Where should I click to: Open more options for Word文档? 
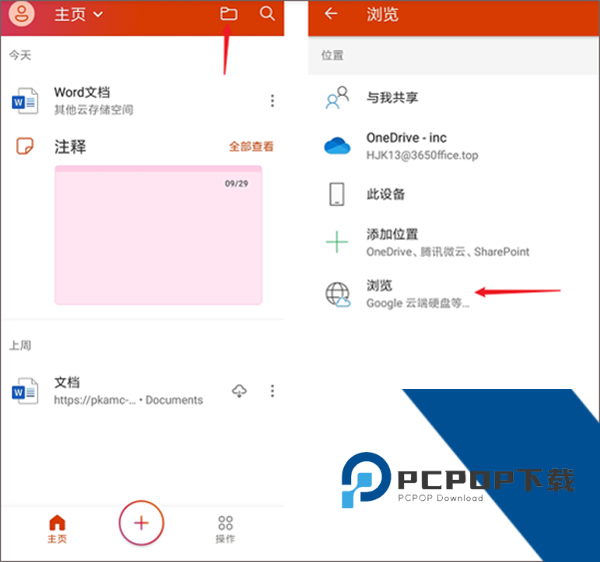tap(272, 101)
